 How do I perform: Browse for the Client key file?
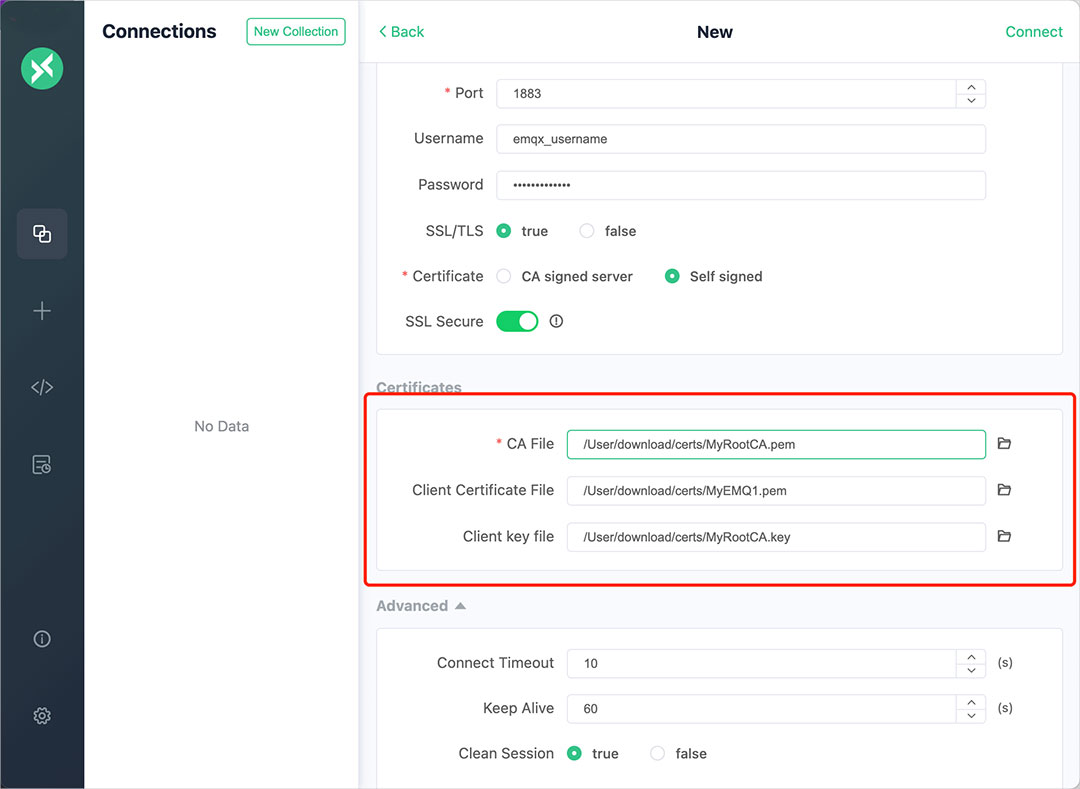click(1004, 536)
